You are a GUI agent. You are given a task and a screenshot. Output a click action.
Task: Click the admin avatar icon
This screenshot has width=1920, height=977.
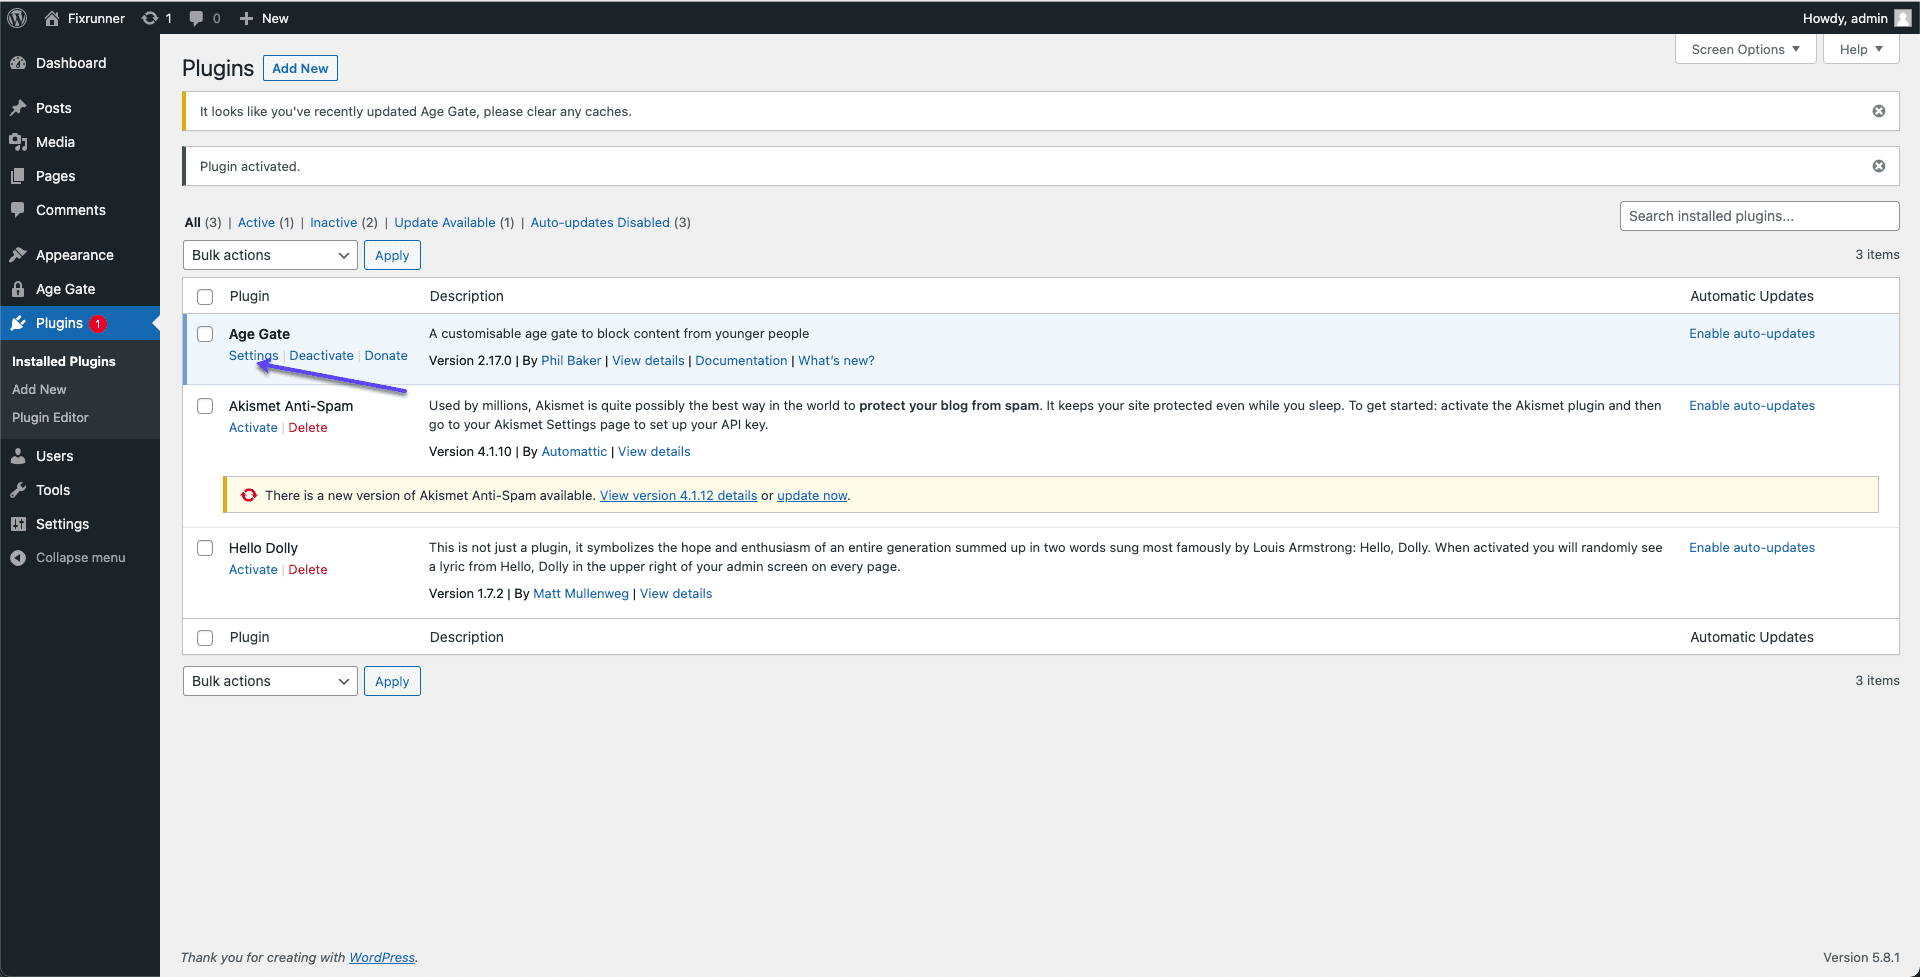coord(1903,18)
